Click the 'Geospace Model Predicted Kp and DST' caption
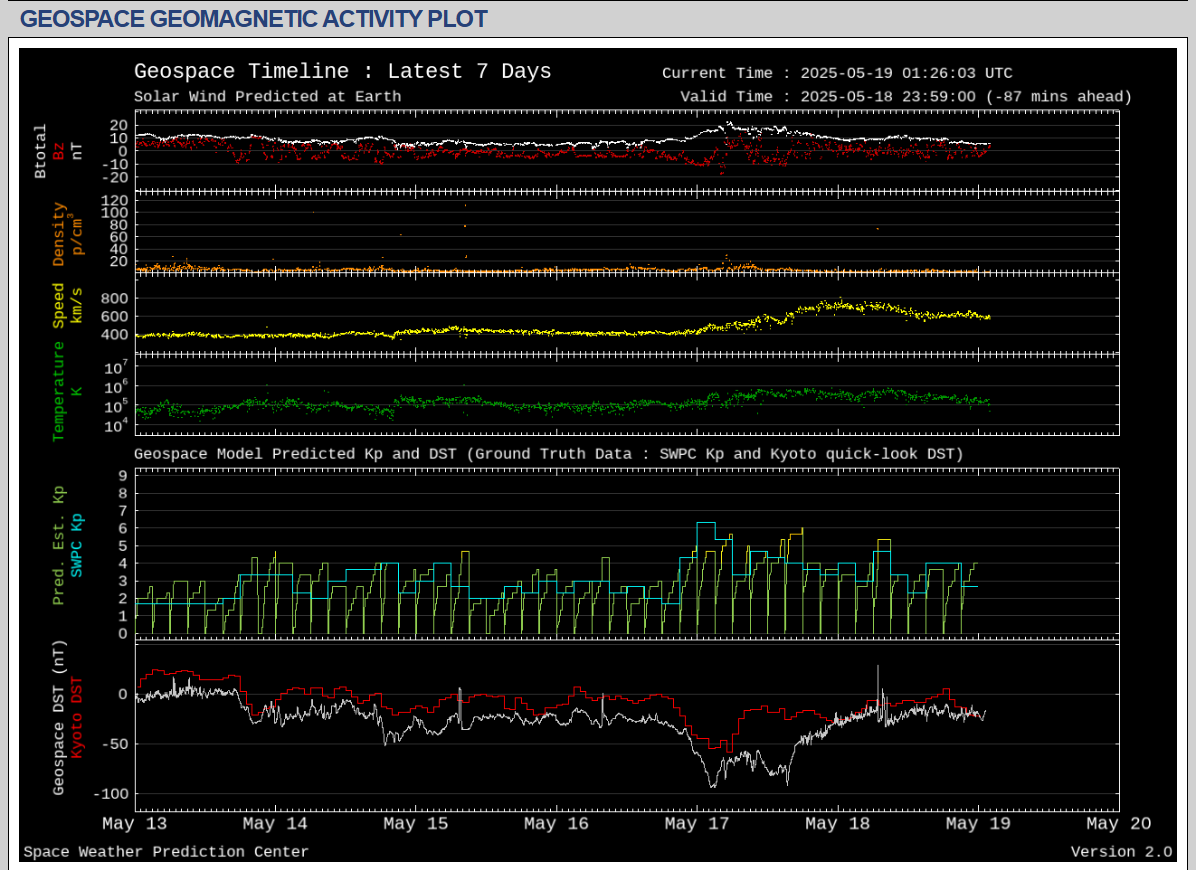1196x870 pixels. click(x=548, y=454)
